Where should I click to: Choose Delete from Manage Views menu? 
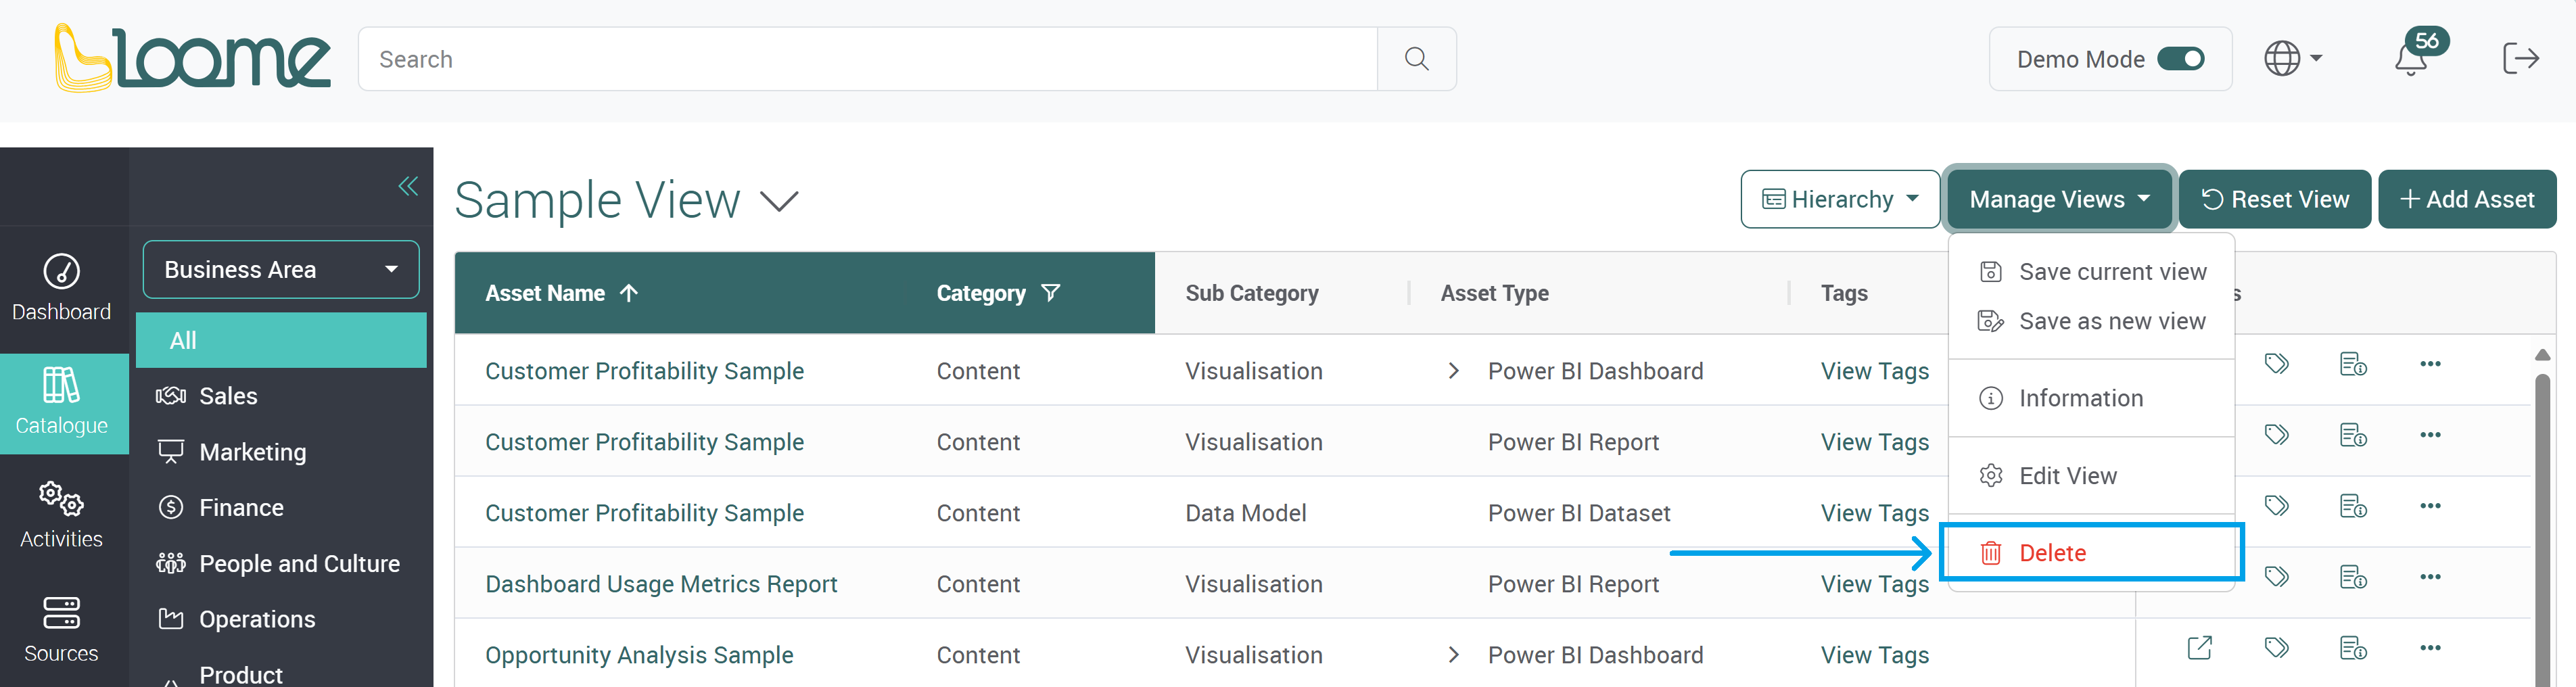point(2092,553)
